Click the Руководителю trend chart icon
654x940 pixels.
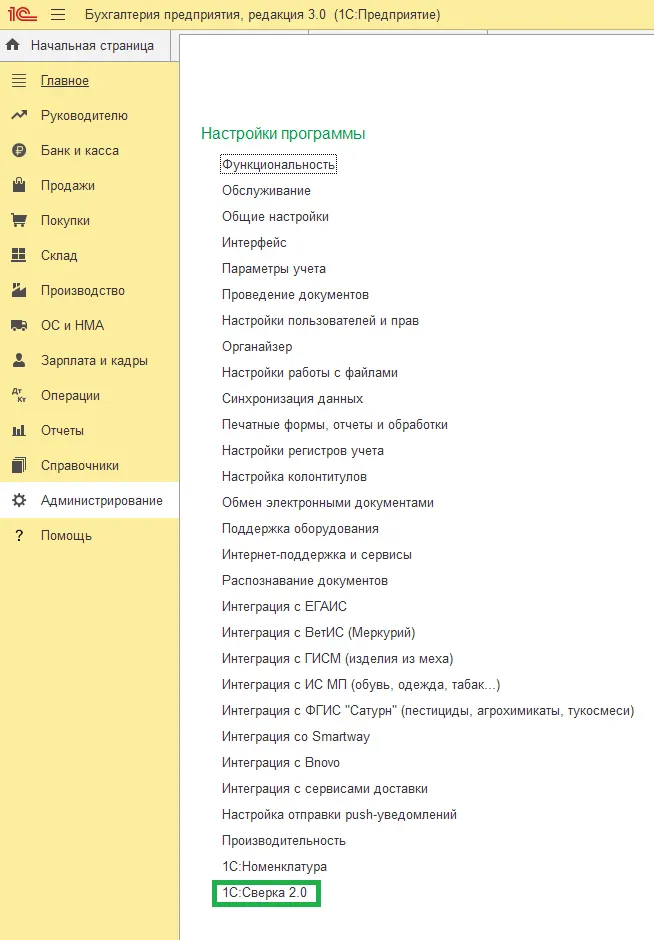pyautogui.click(x=19, y=115)
